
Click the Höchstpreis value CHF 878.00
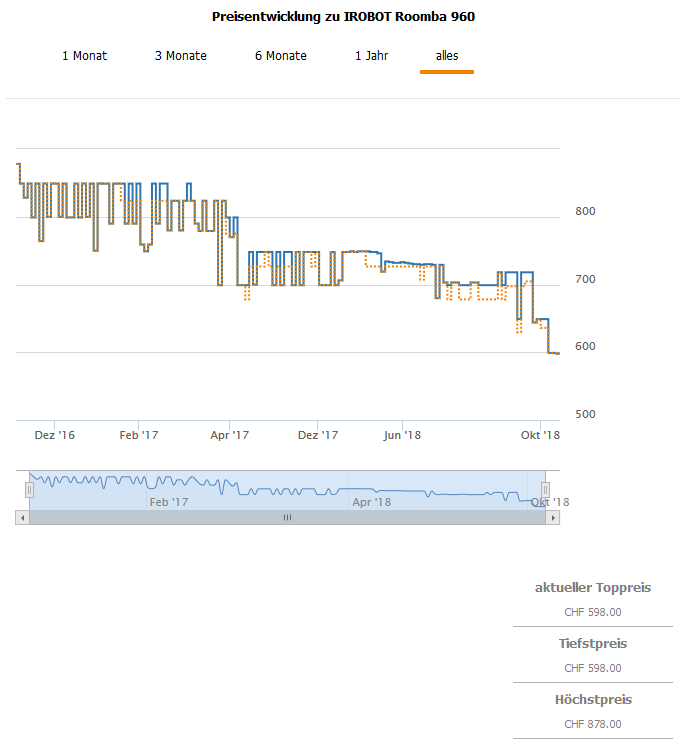[592, 724]
